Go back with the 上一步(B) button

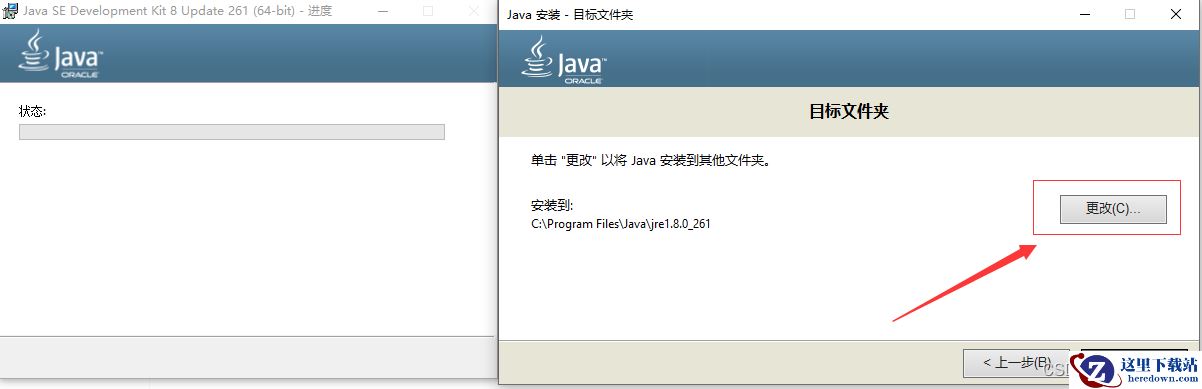click(x=1016, y=362)
